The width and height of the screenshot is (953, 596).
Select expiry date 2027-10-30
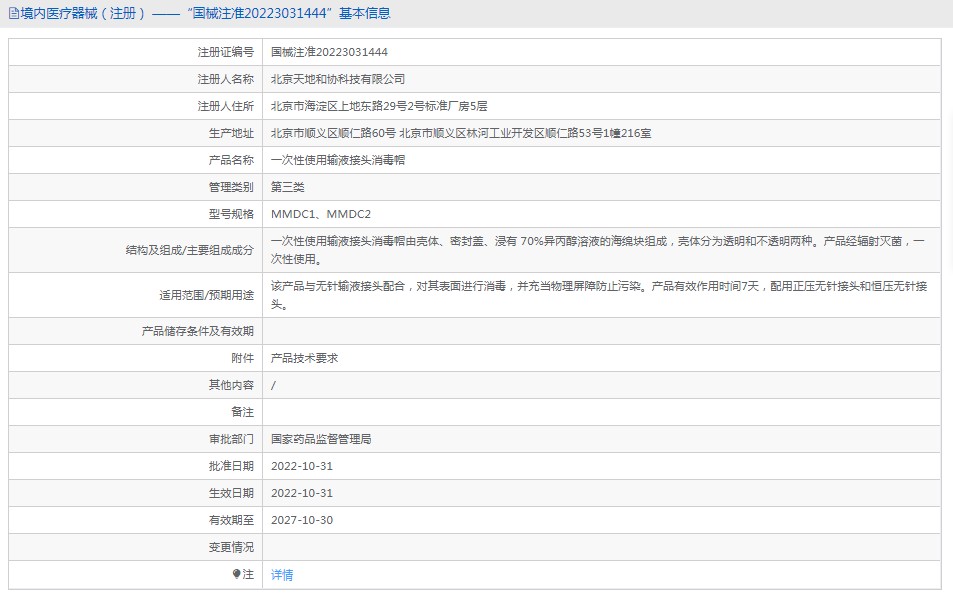coord(301,520)
